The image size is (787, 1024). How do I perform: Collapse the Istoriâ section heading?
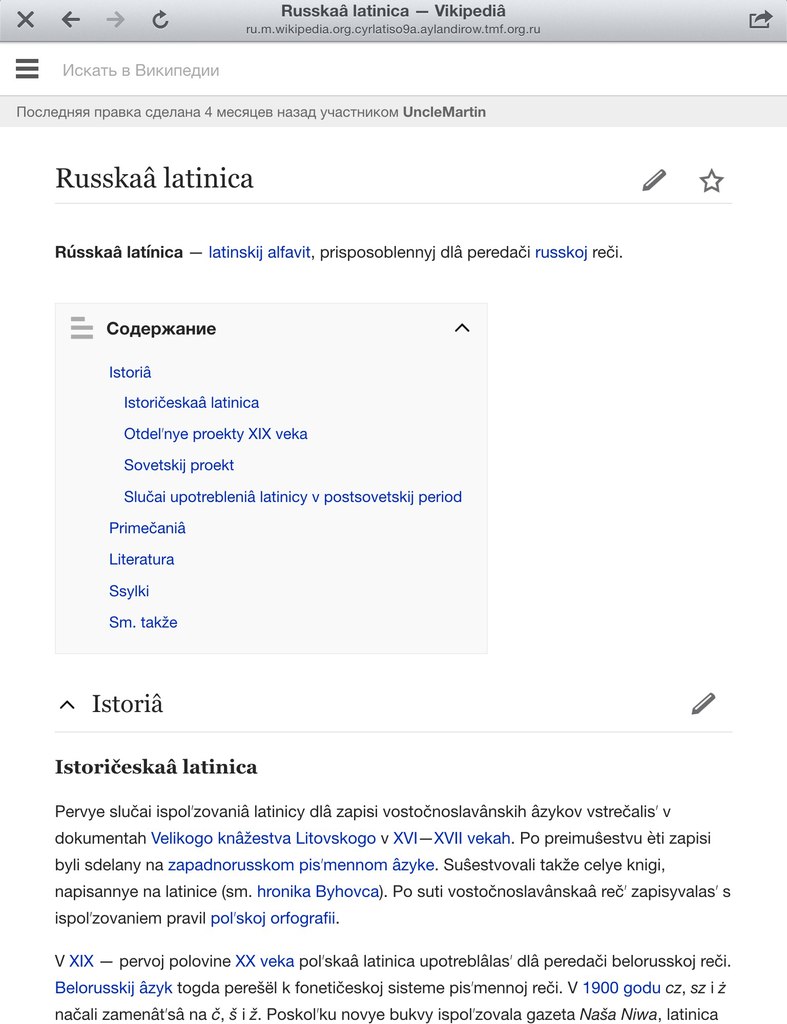point(67,704)
